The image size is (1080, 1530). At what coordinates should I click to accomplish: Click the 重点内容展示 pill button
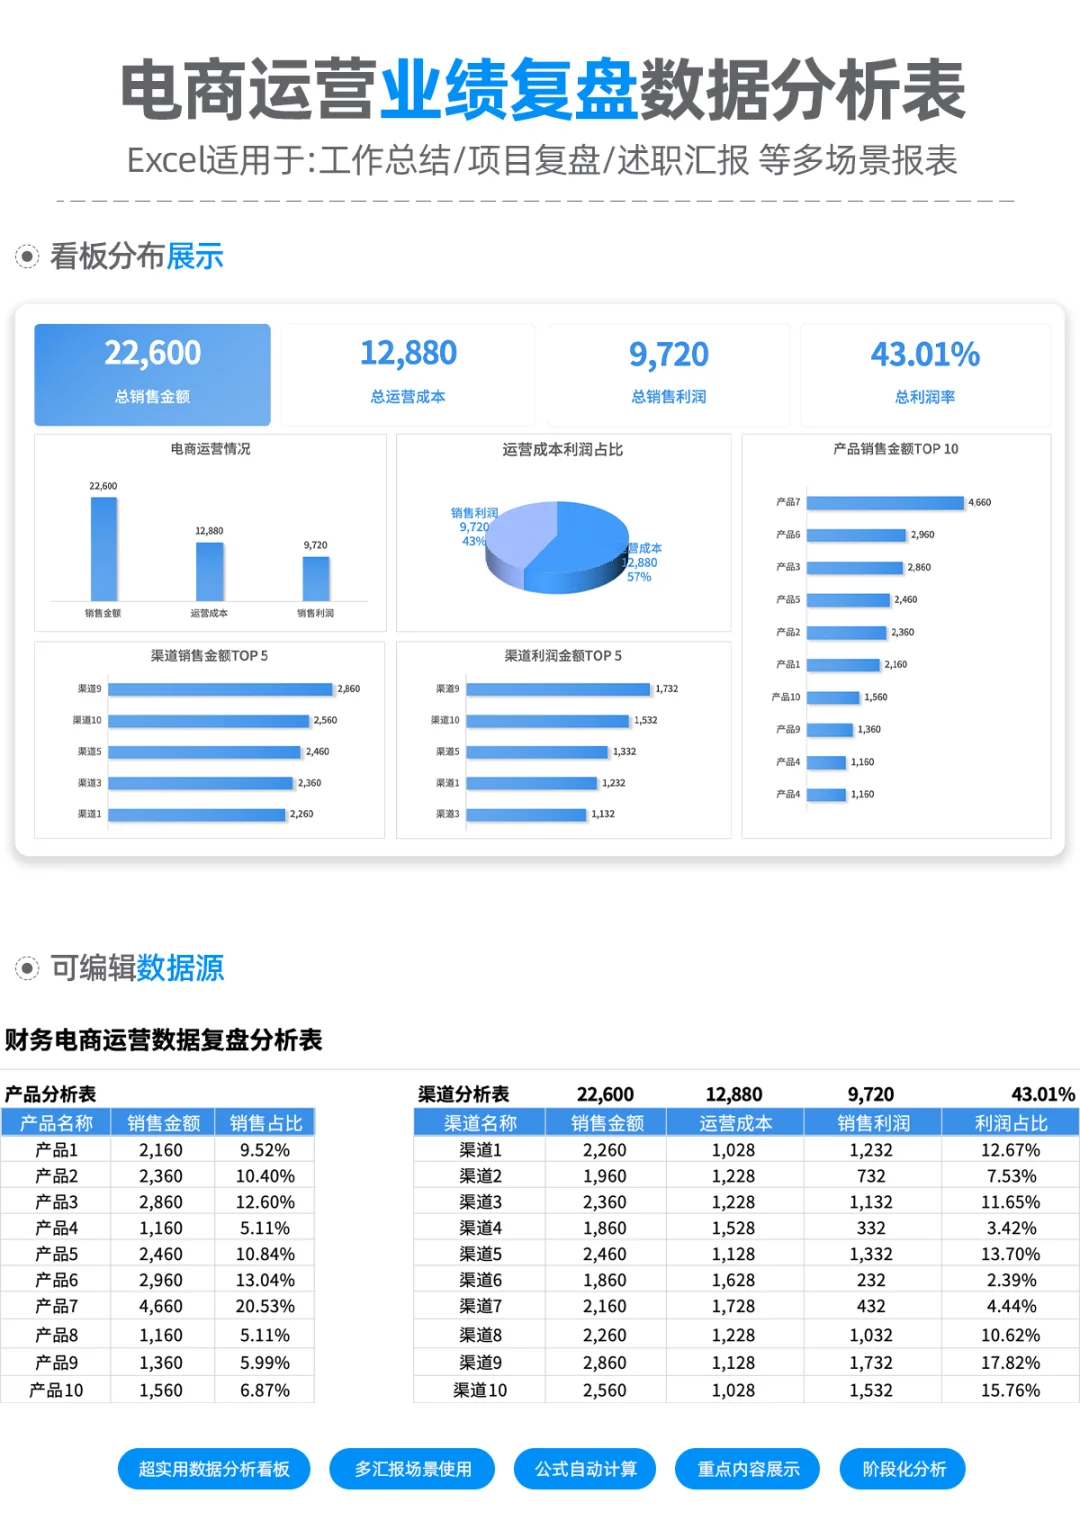[748, 1469]
